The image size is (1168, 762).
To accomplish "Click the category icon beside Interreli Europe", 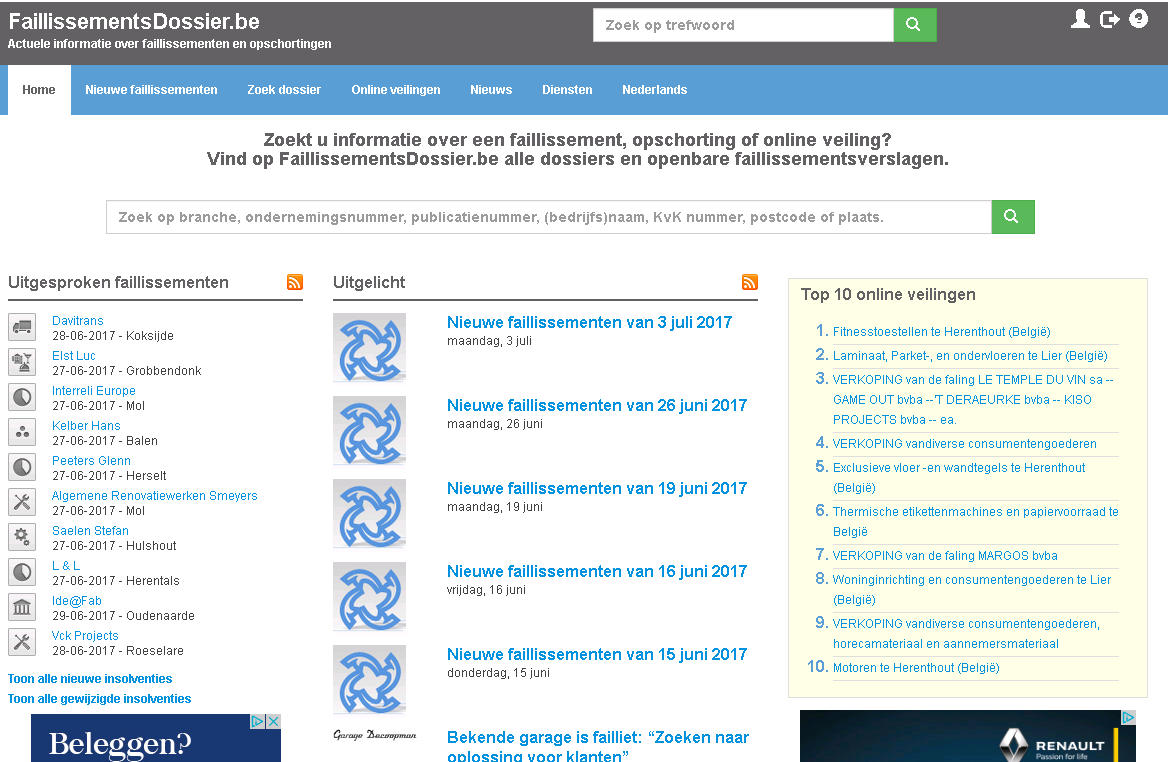I will (22, 397).
